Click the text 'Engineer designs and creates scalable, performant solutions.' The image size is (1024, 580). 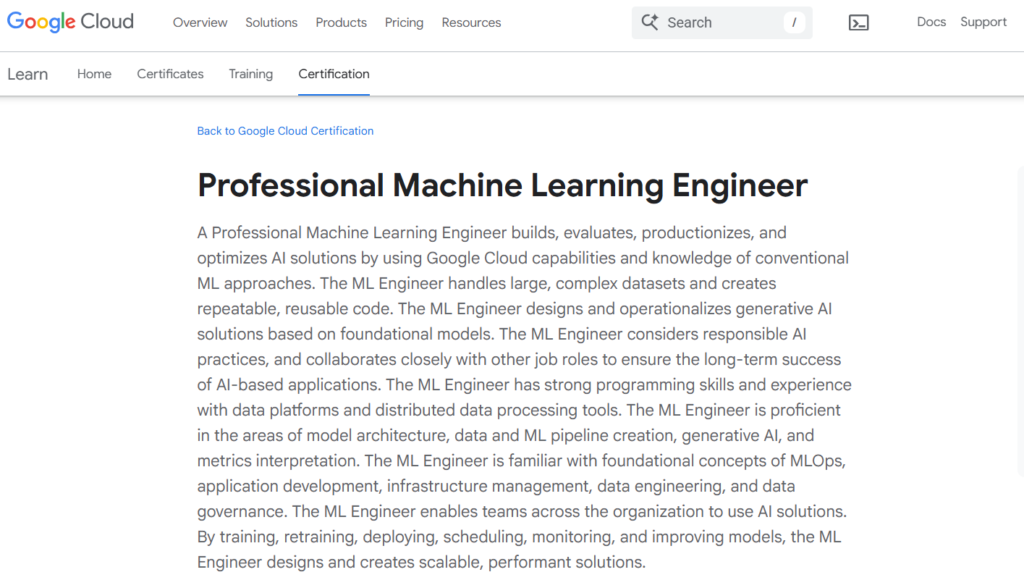[421, 562]
